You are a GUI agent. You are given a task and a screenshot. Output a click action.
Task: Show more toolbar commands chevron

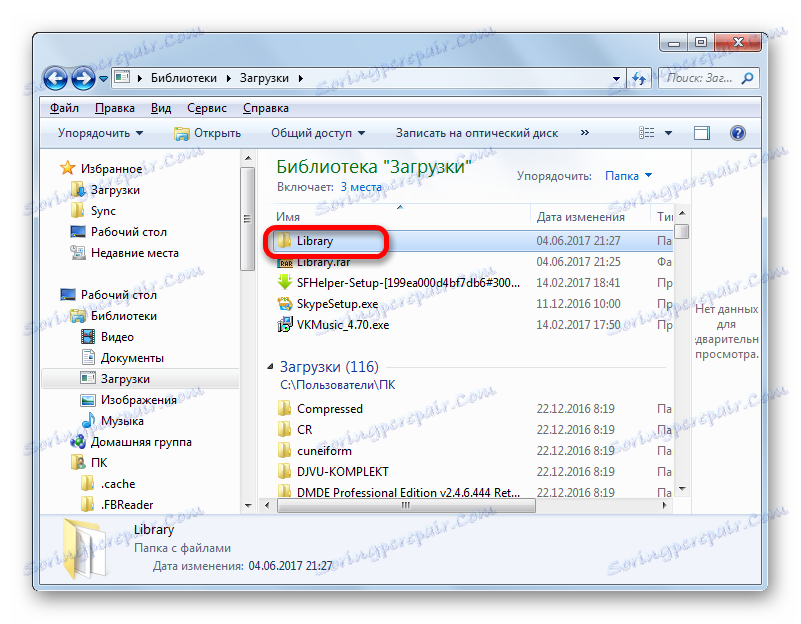point(584,133)
